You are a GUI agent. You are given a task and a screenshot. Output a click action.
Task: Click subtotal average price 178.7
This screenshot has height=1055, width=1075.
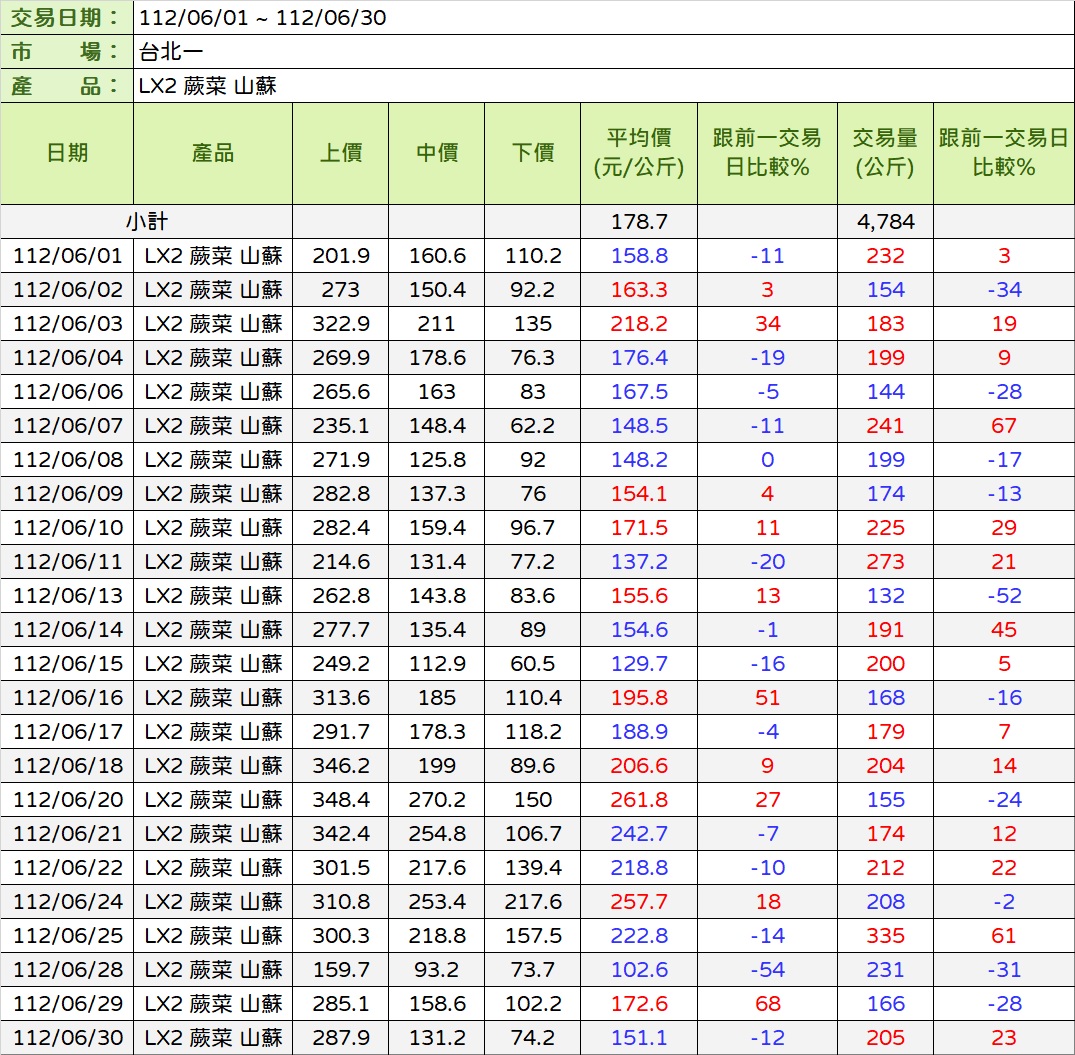(639, 222)
